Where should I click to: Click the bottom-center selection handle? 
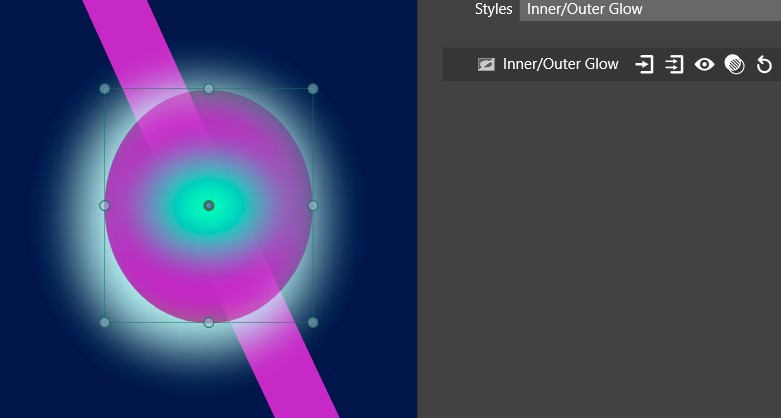[x=209, y=322]
